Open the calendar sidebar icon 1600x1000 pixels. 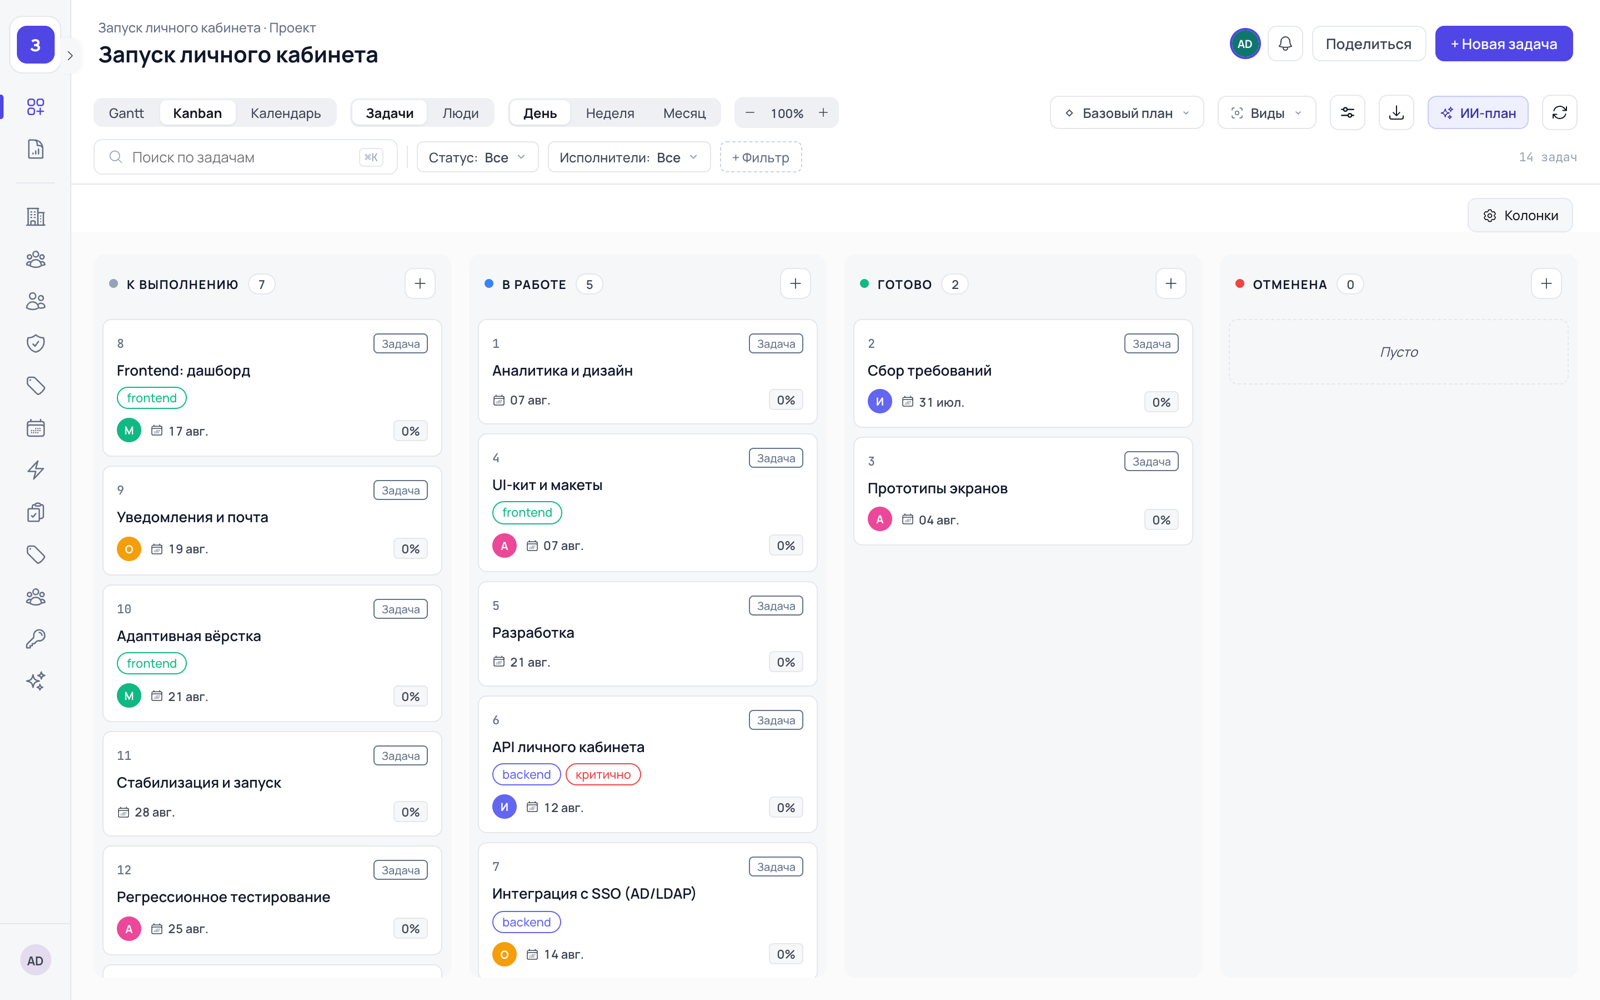click(x=36, y=428)
